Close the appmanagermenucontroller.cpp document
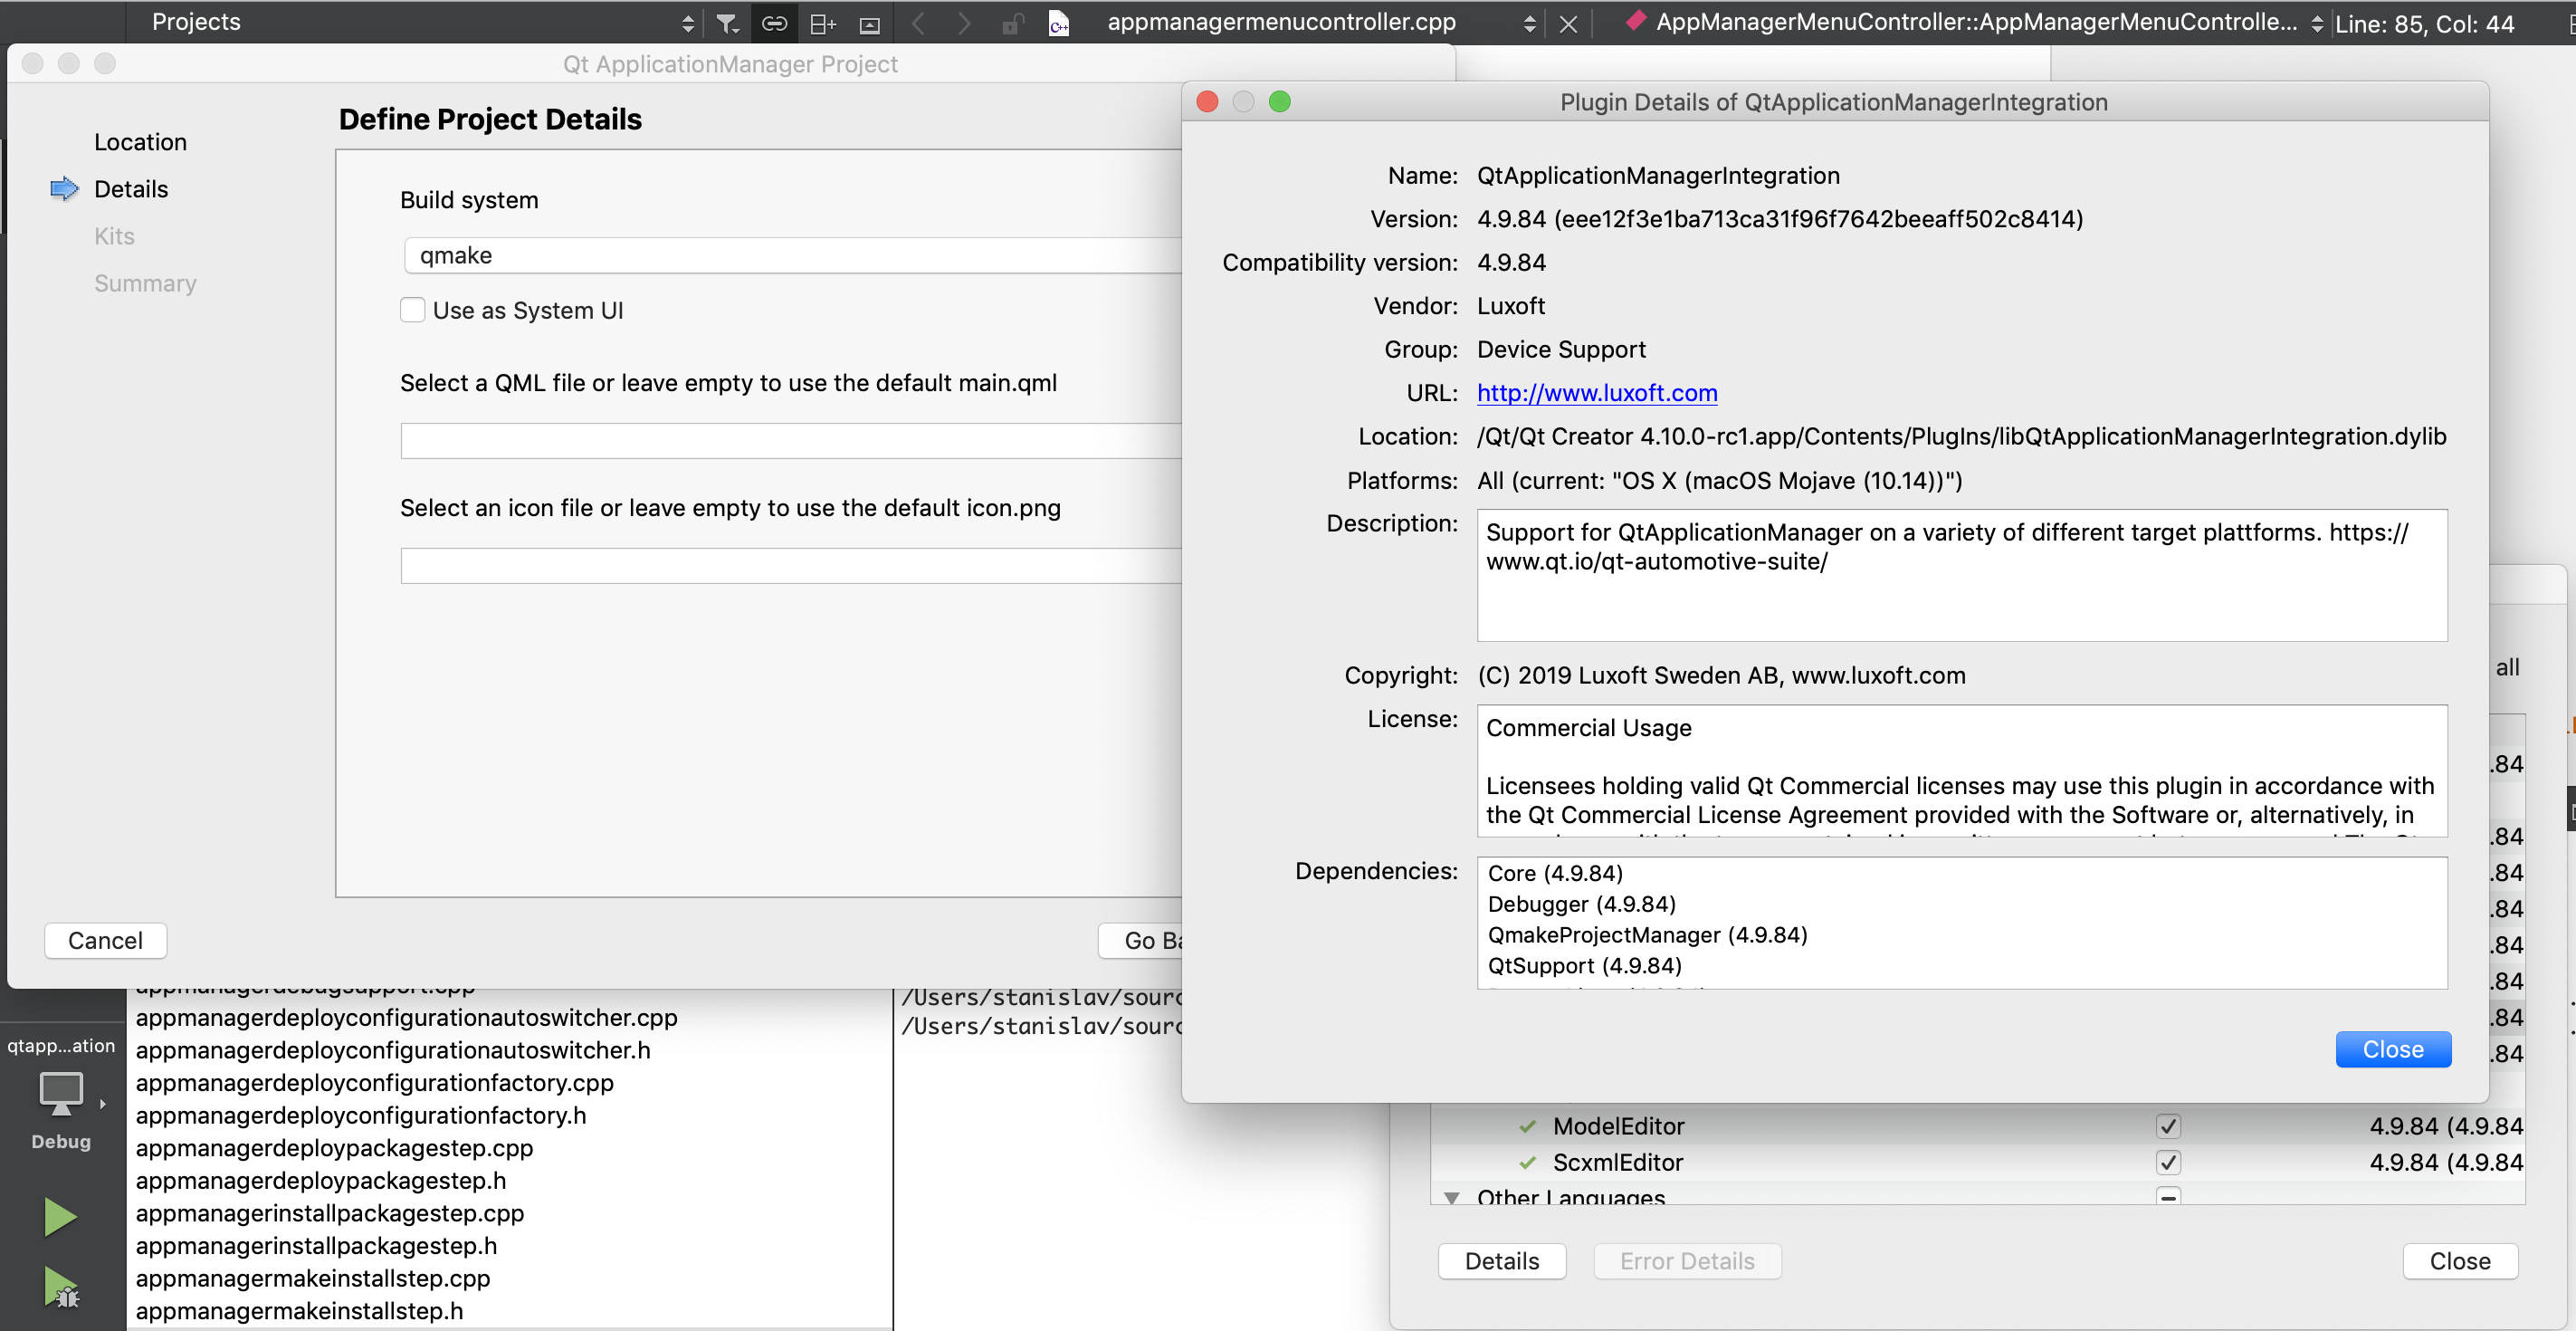The image size is (2576, 1331). pyautogui.click(x=1568, y=24)
